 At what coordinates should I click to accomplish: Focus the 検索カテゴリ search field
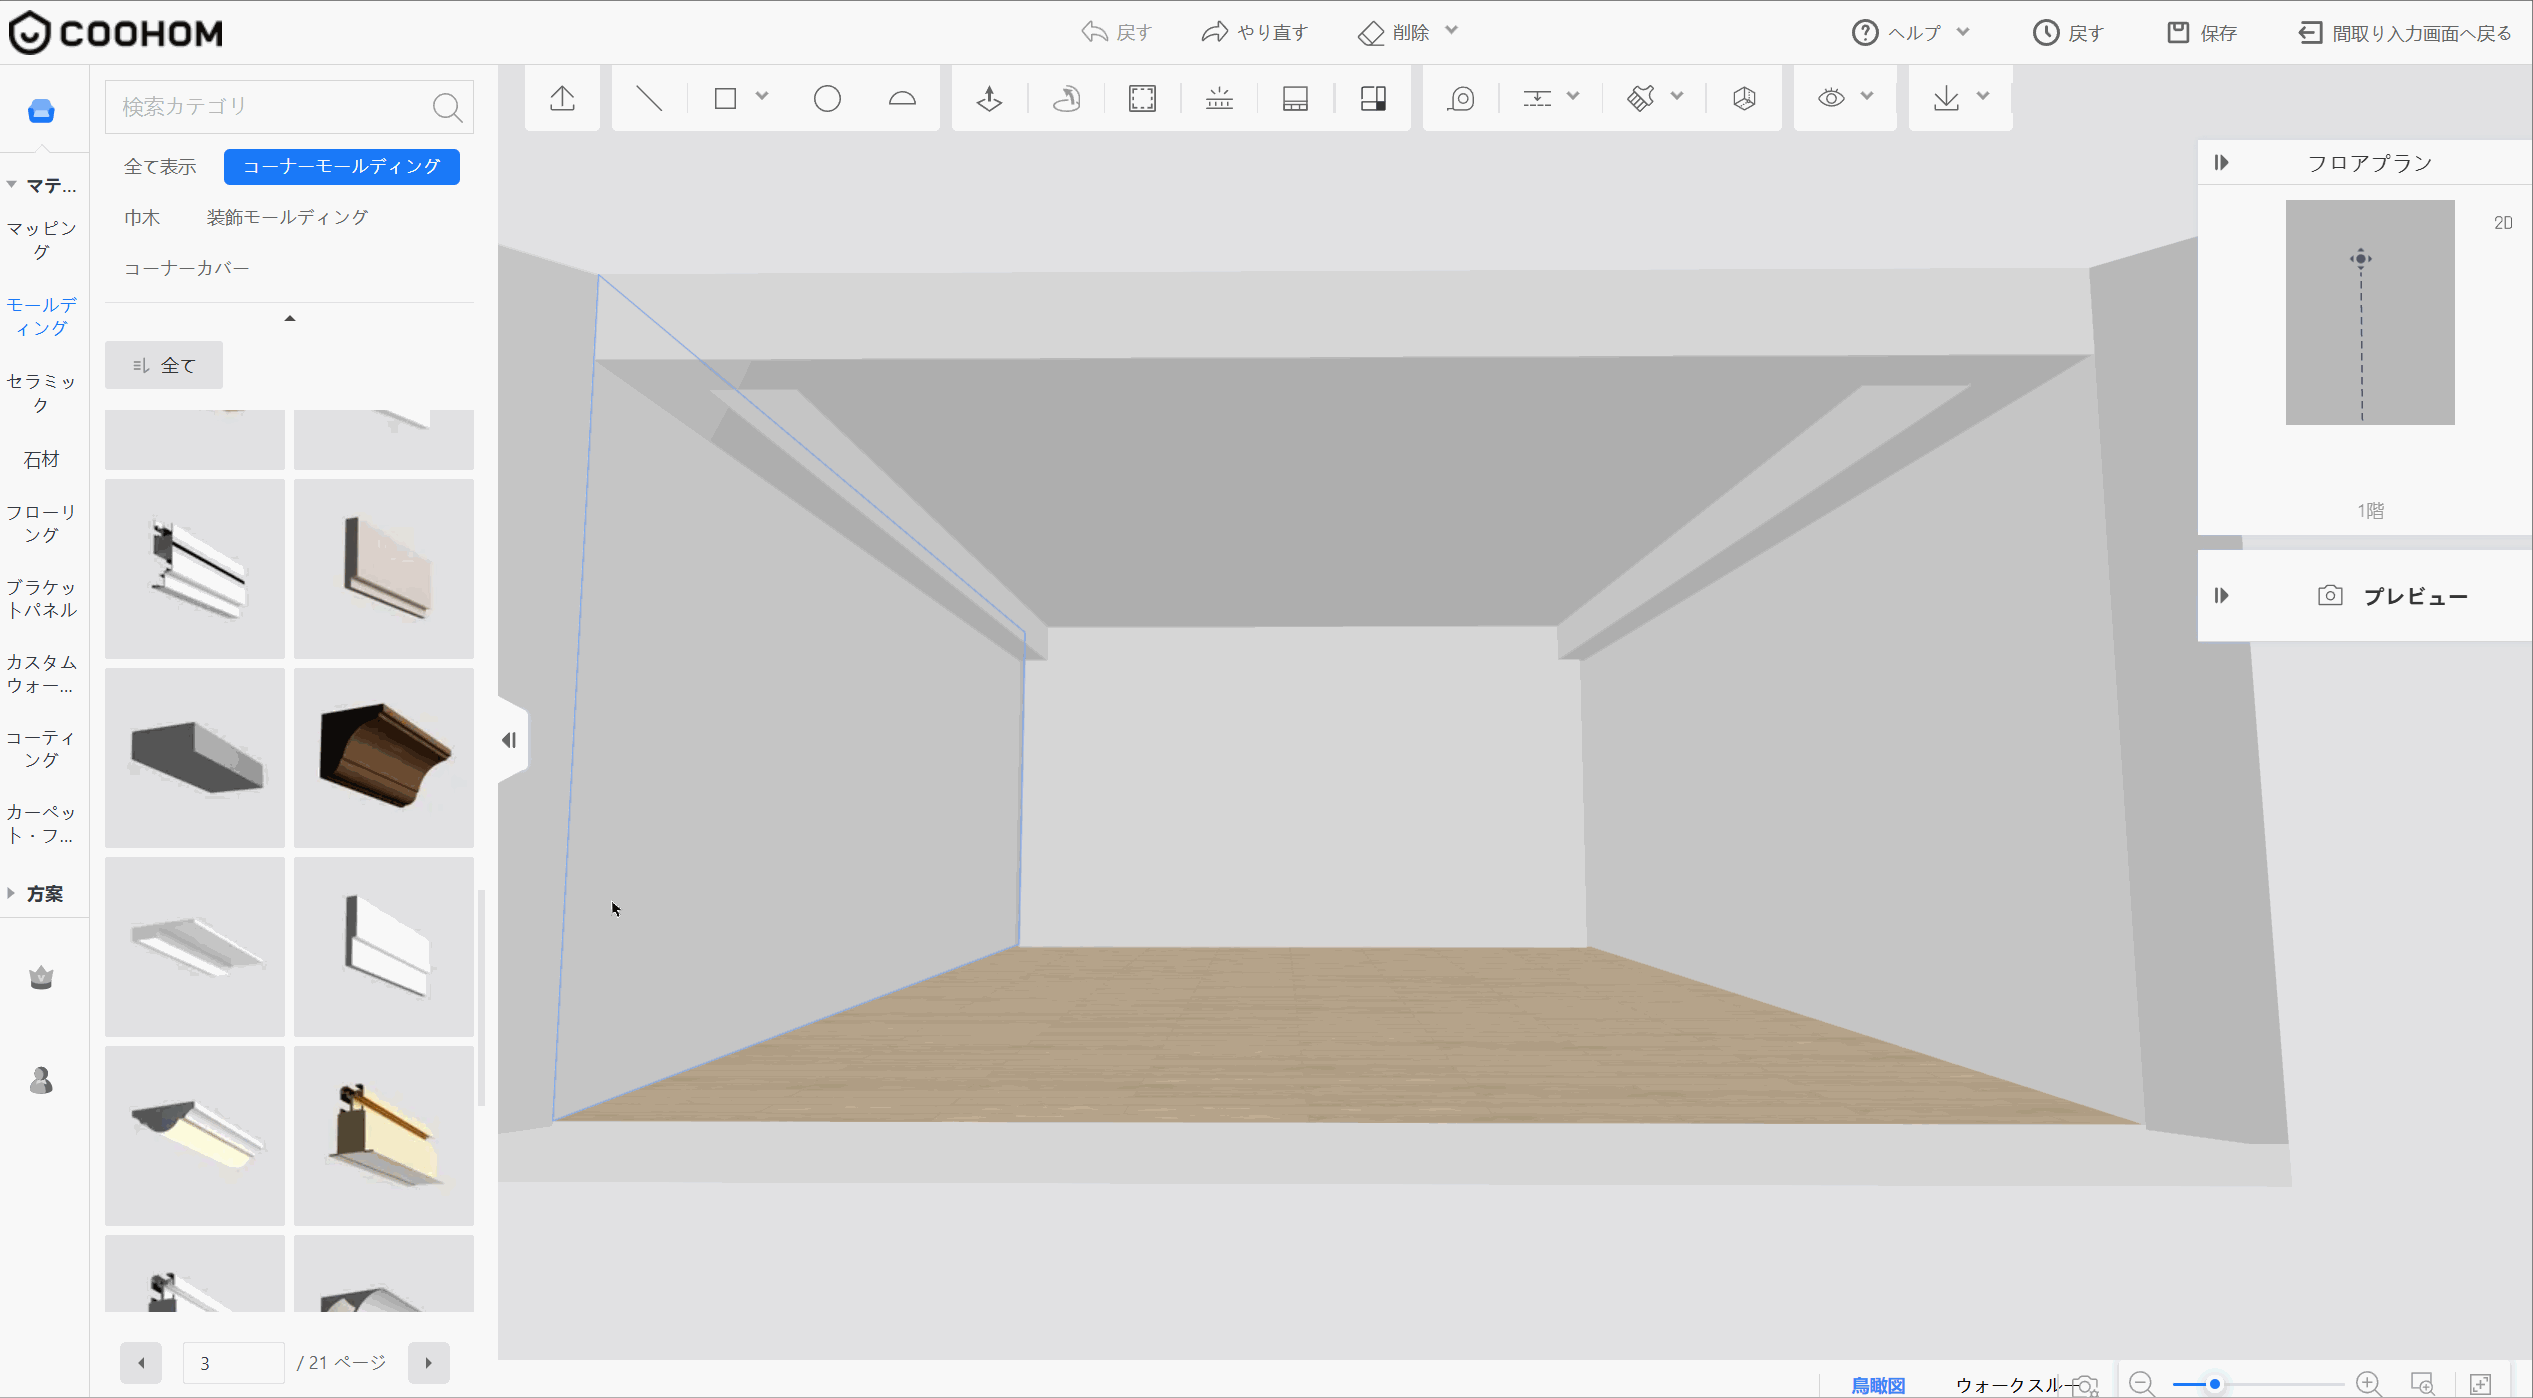(289, 107)
